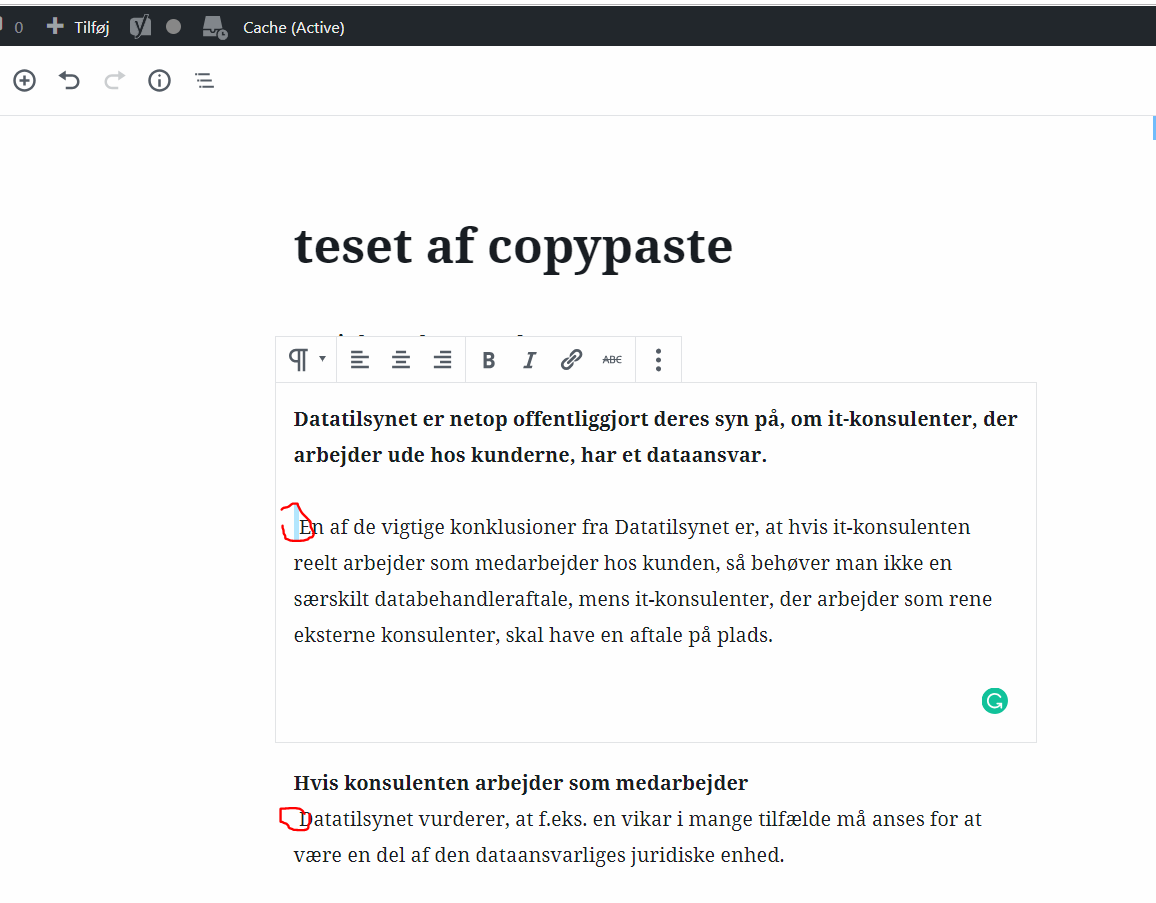Click the cache plugin icon in admin bar

point(213,27)
